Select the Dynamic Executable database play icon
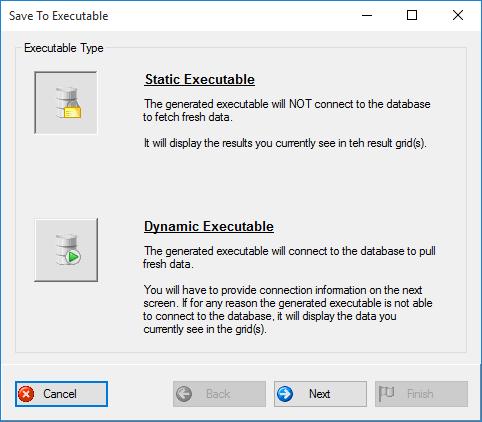482x422 pixels. coord(66,250)
